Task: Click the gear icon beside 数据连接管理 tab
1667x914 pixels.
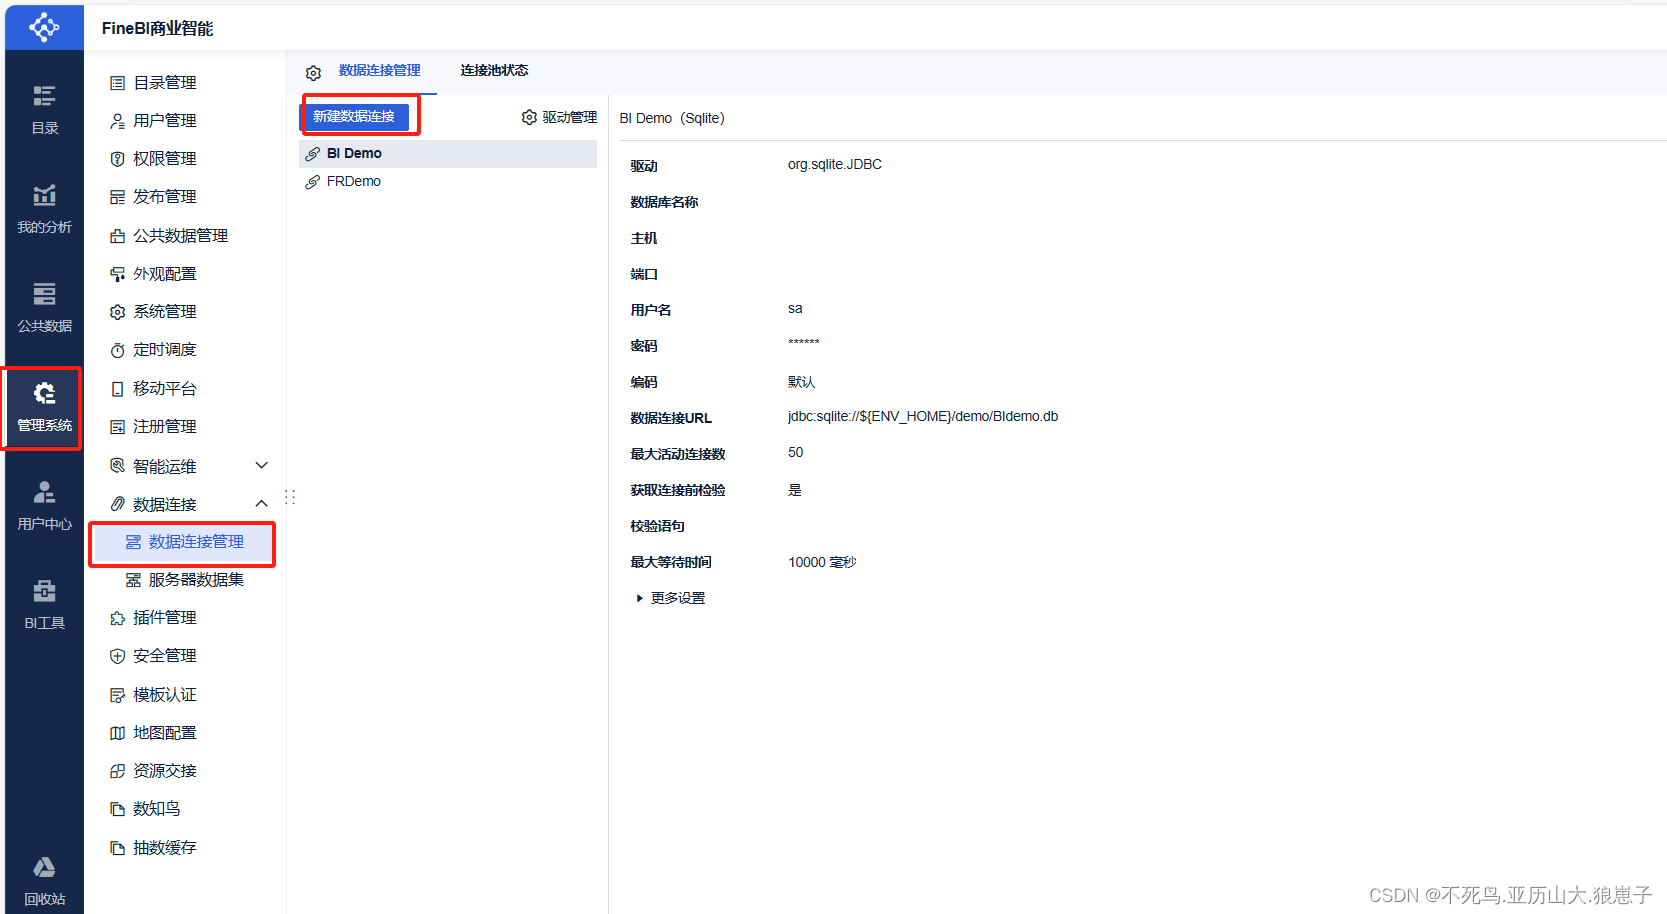Action: (x=313, y=71)
